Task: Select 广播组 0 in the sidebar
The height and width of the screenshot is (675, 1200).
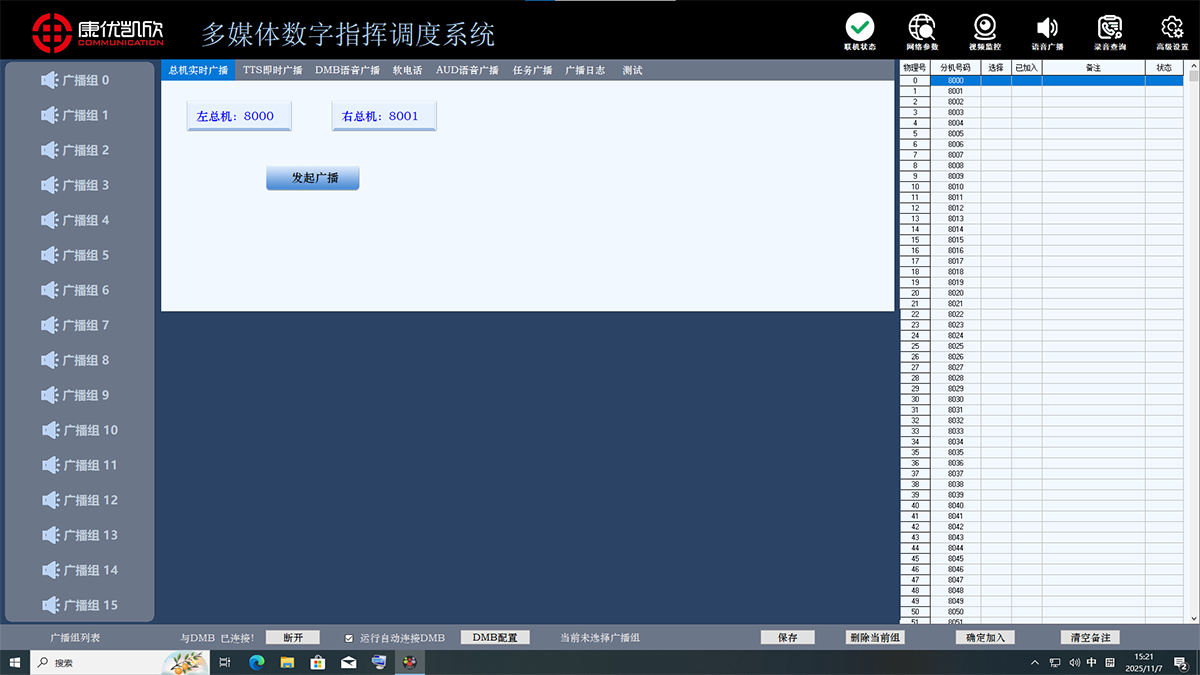Action: tap(80, 81)
